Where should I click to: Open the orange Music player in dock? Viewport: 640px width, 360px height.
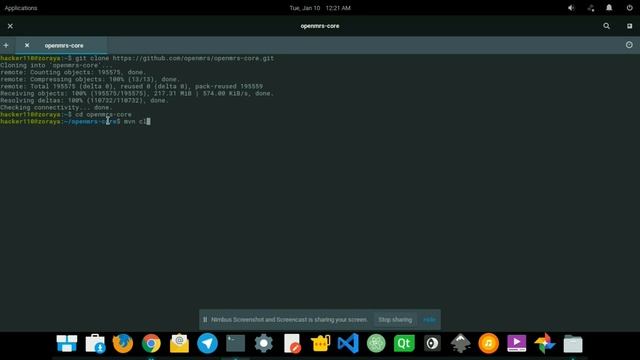[489, 343]
